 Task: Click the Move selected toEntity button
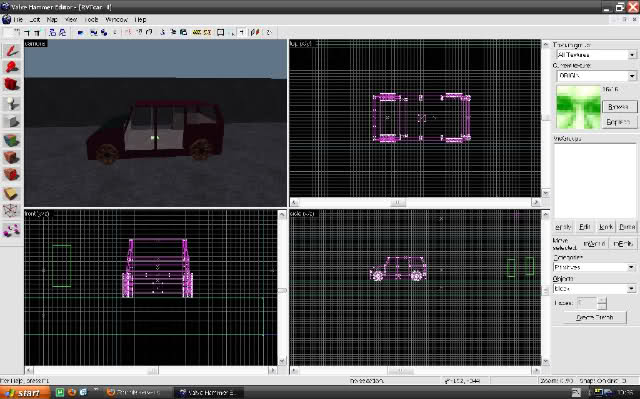(623, 244)
